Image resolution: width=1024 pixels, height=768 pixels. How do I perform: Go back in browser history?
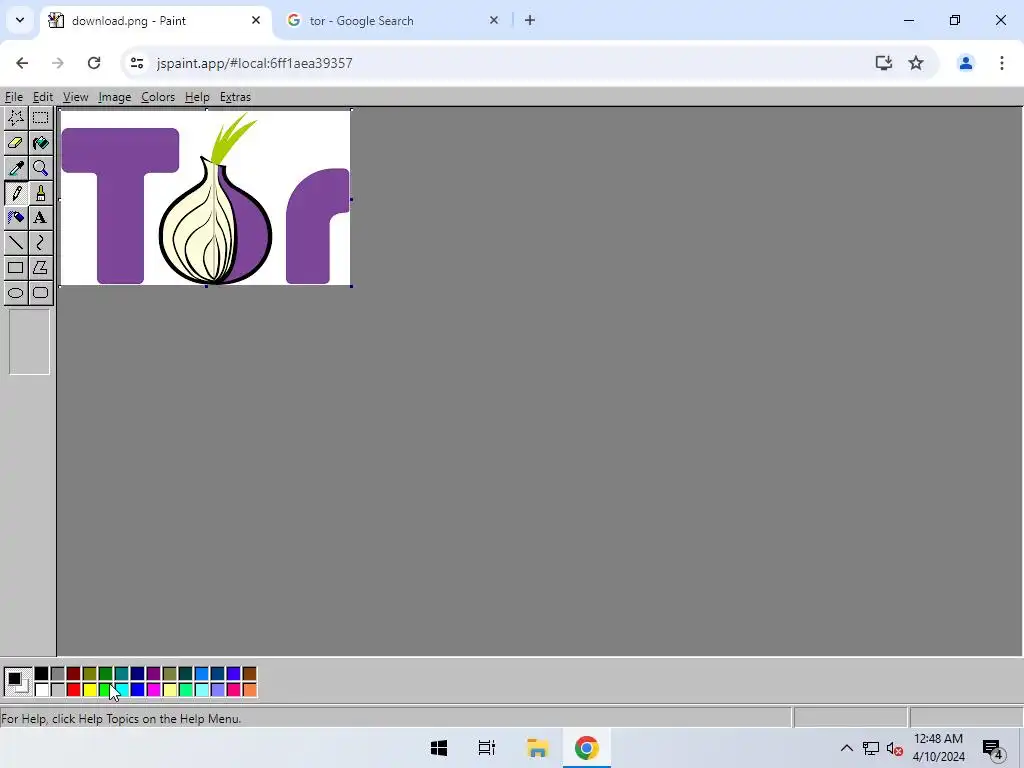[22, 63]
